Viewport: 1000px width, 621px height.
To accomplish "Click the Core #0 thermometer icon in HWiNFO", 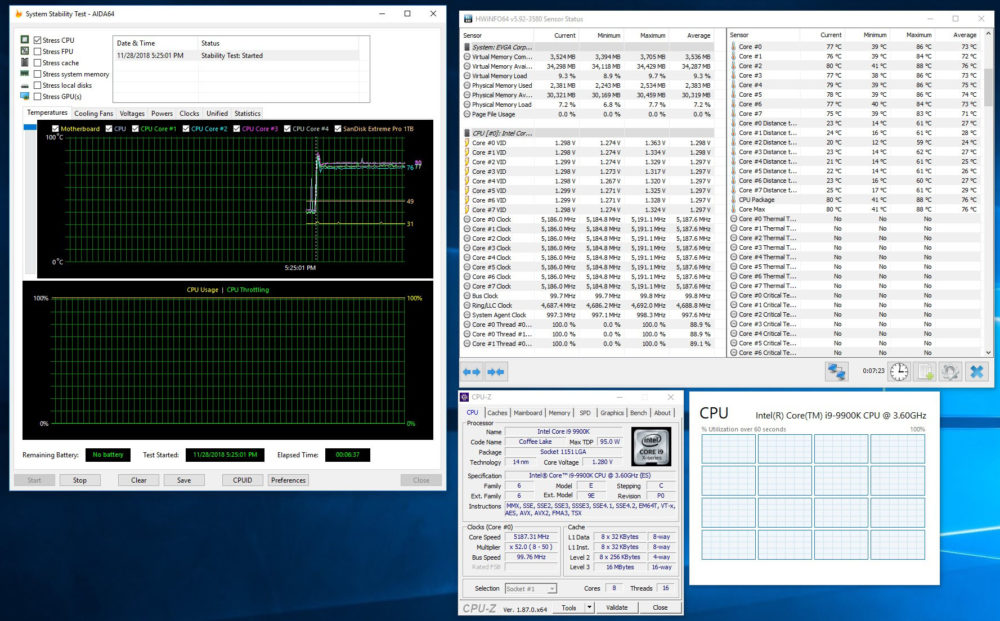I will point(733,47).
